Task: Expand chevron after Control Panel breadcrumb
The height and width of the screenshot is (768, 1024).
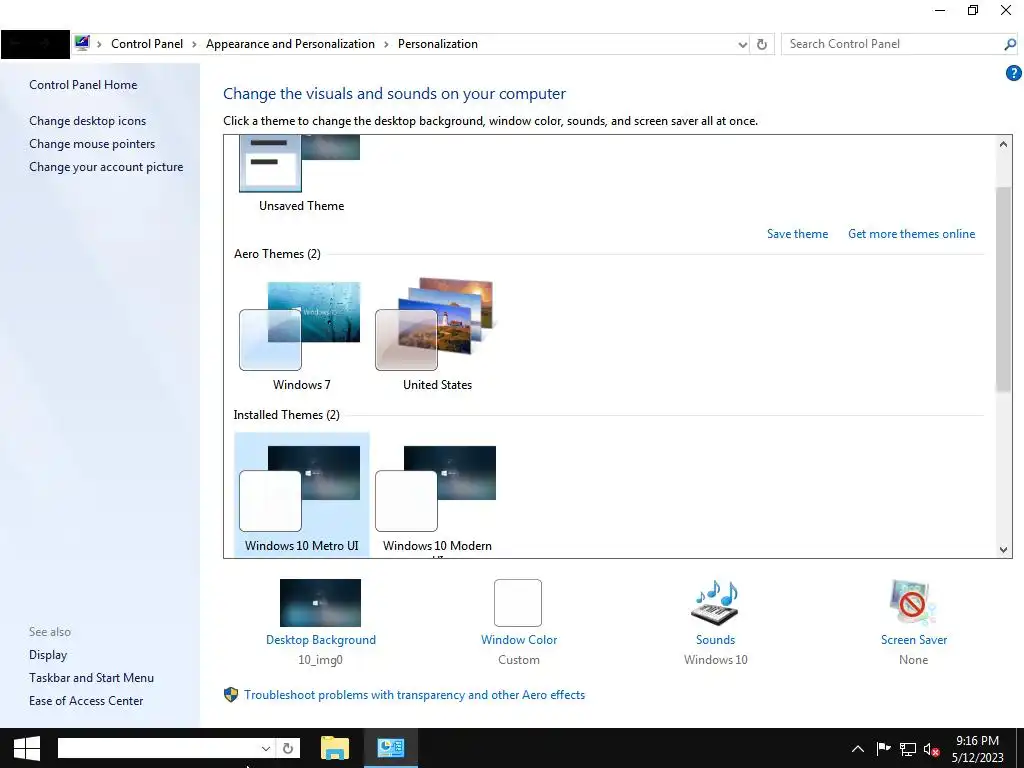Action: point(194,44)
